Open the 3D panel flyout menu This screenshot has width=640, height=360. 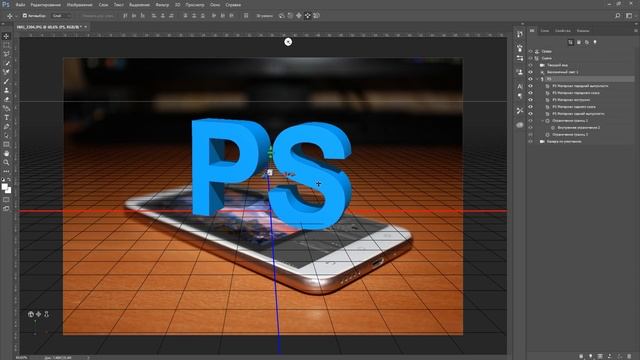click(636, 31)
